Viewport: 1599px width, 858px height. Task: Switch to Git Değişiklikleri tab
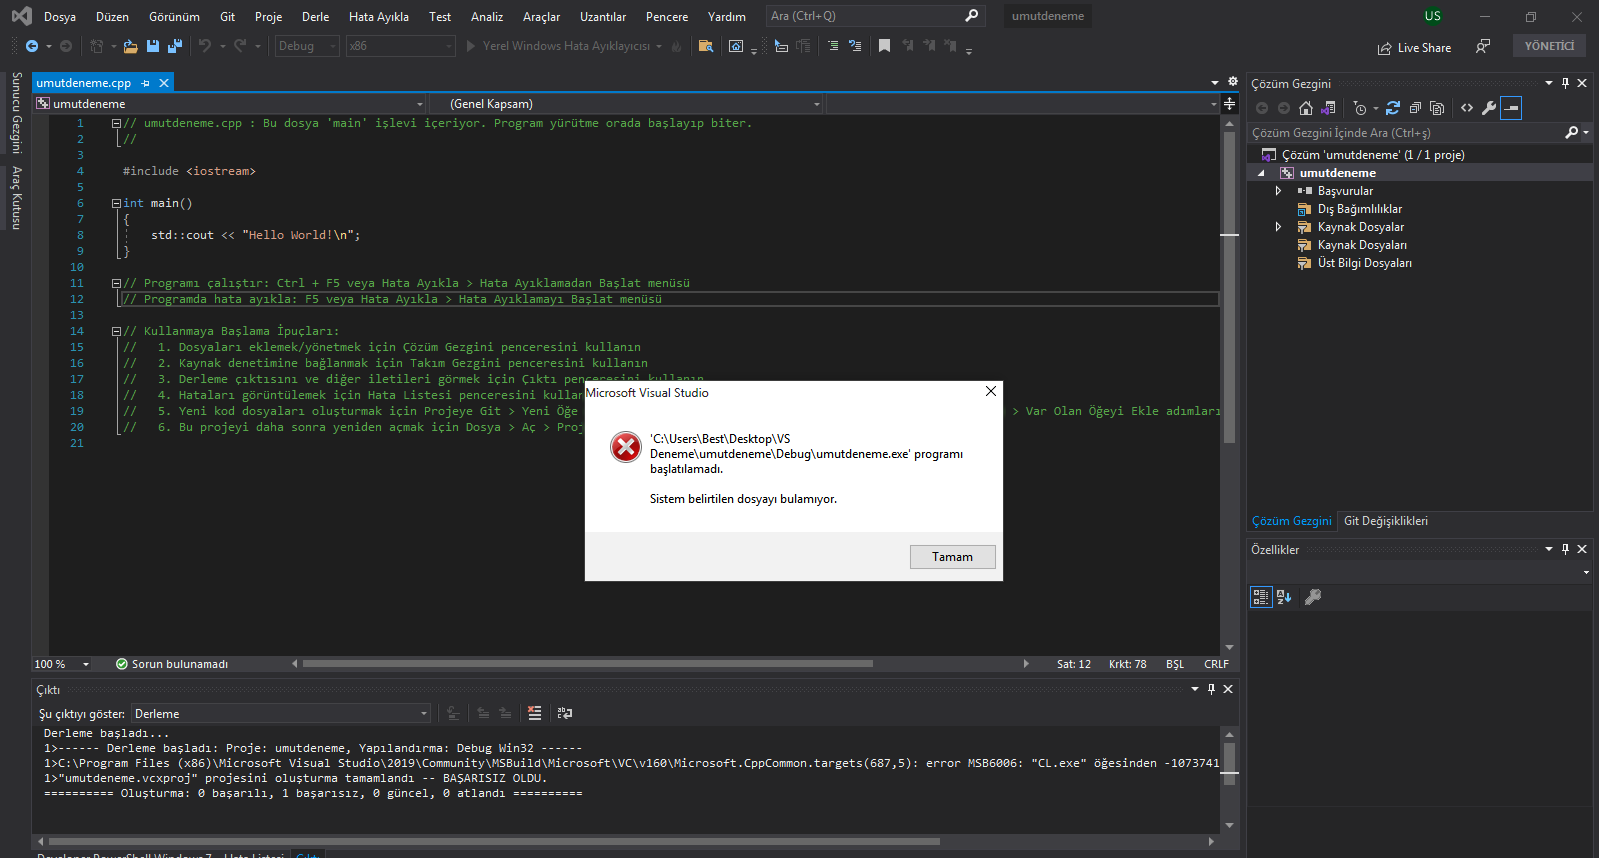pyautogui.click(x=1386, y=521)
